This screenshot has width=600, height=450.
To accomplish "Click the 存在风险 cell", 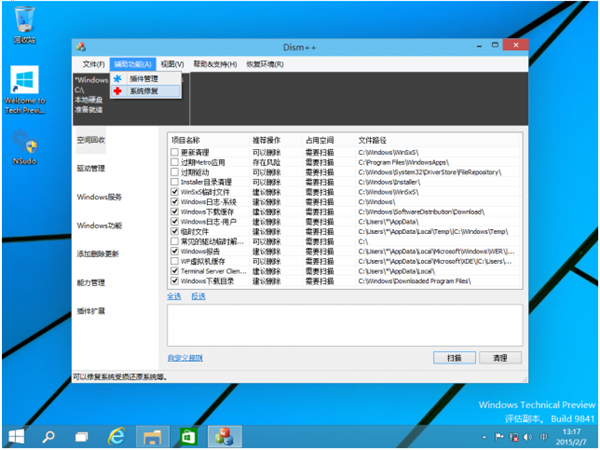I will coord(266,162).
